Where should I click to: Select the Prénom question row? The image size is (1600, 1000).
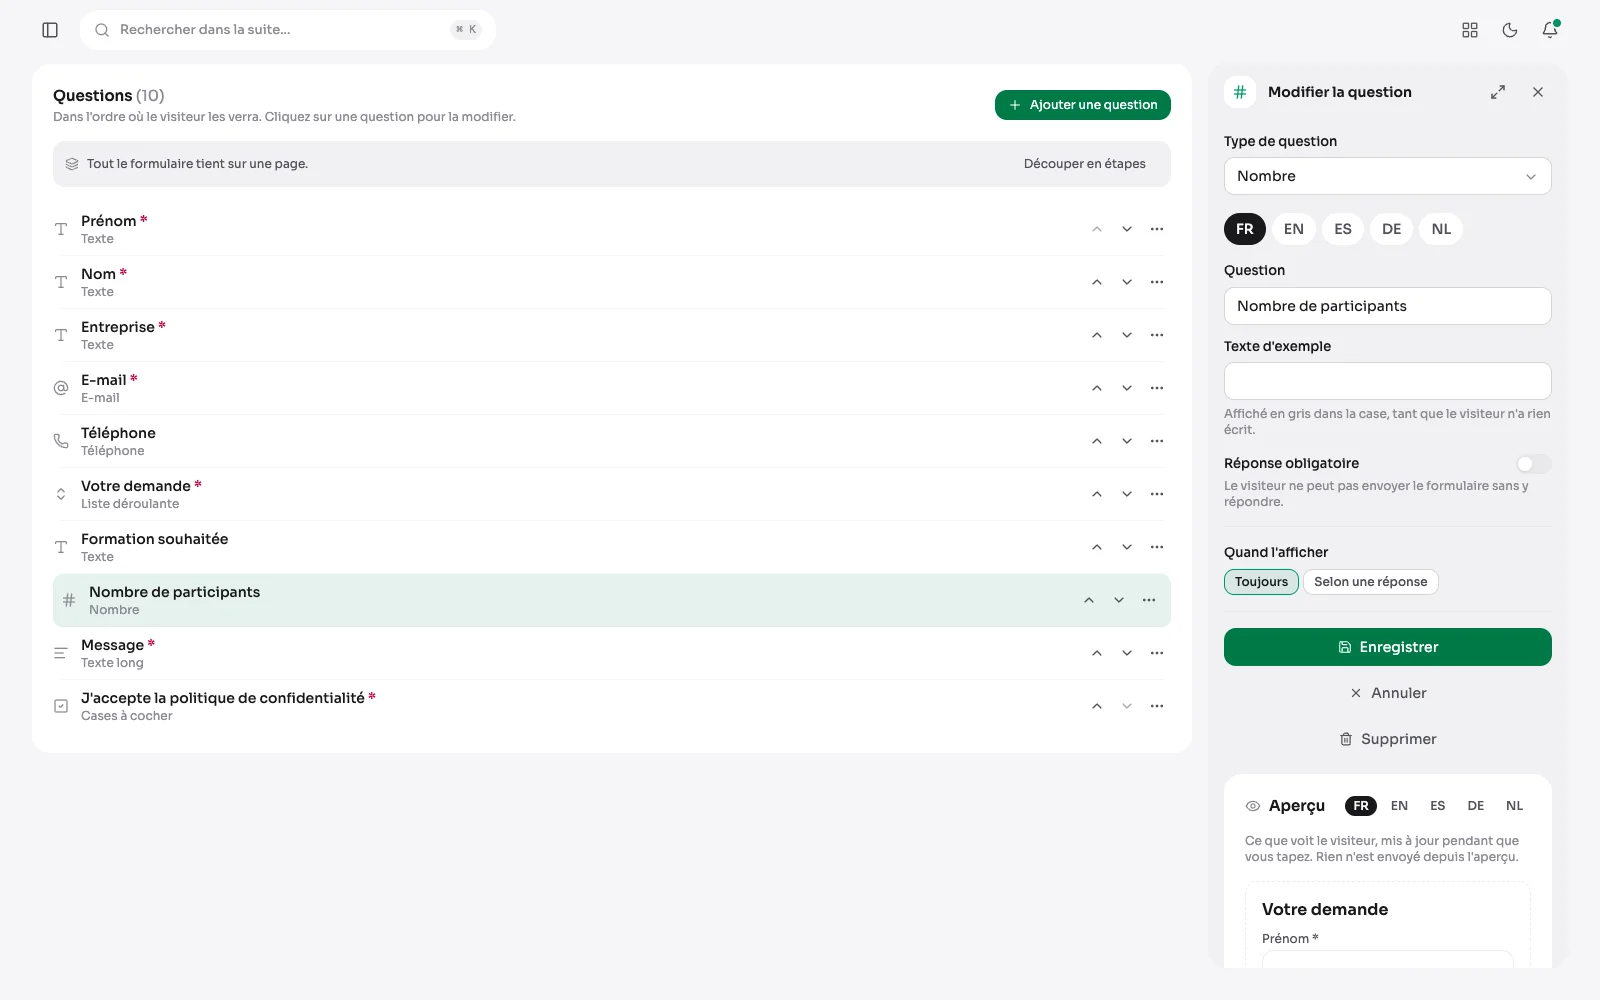pos(612,229)
